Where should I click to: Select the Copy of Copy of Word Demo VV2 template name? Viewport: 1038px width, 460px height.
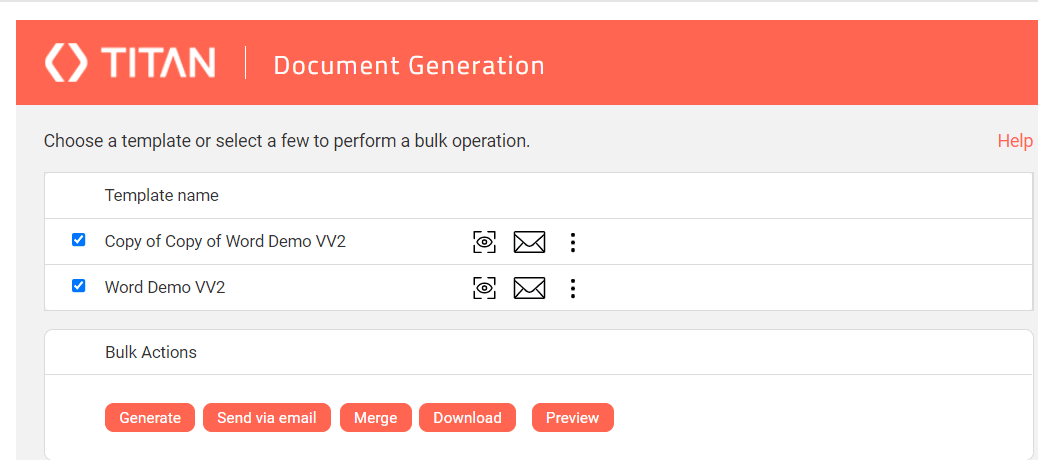[225, 241]
